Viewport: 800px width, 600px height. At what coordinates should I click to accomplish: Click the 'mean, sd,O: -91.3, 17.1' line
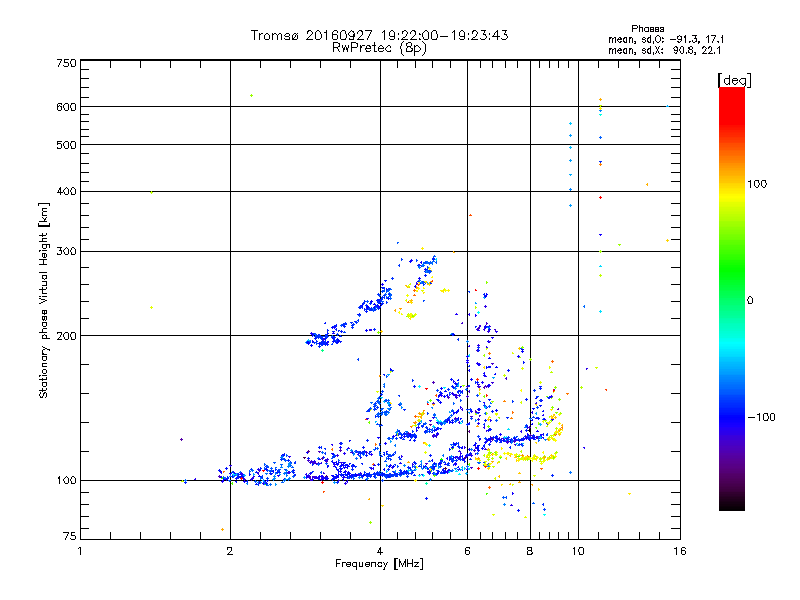coord(666,39)
